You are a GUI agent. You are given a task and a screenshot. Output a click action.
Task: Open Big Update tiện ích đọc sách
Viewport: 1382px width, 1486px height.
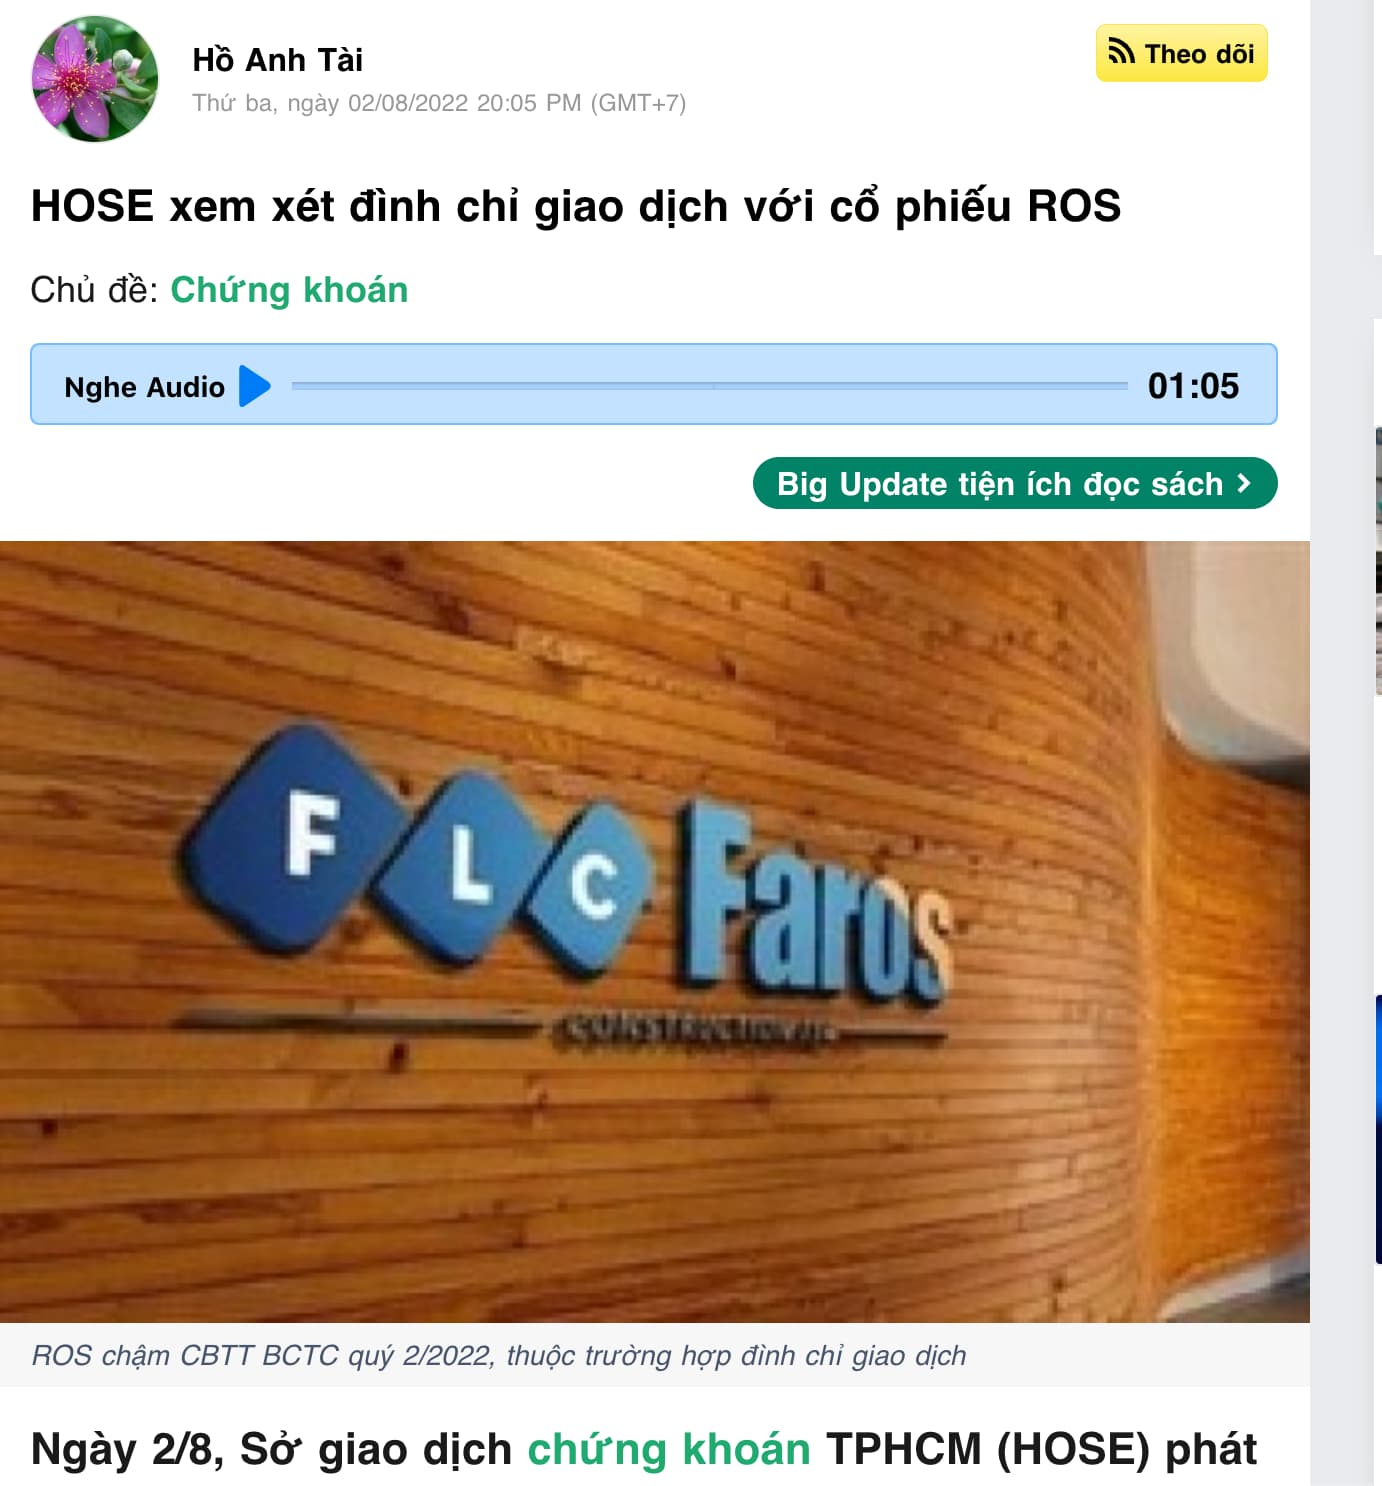tap(1014, 484)
